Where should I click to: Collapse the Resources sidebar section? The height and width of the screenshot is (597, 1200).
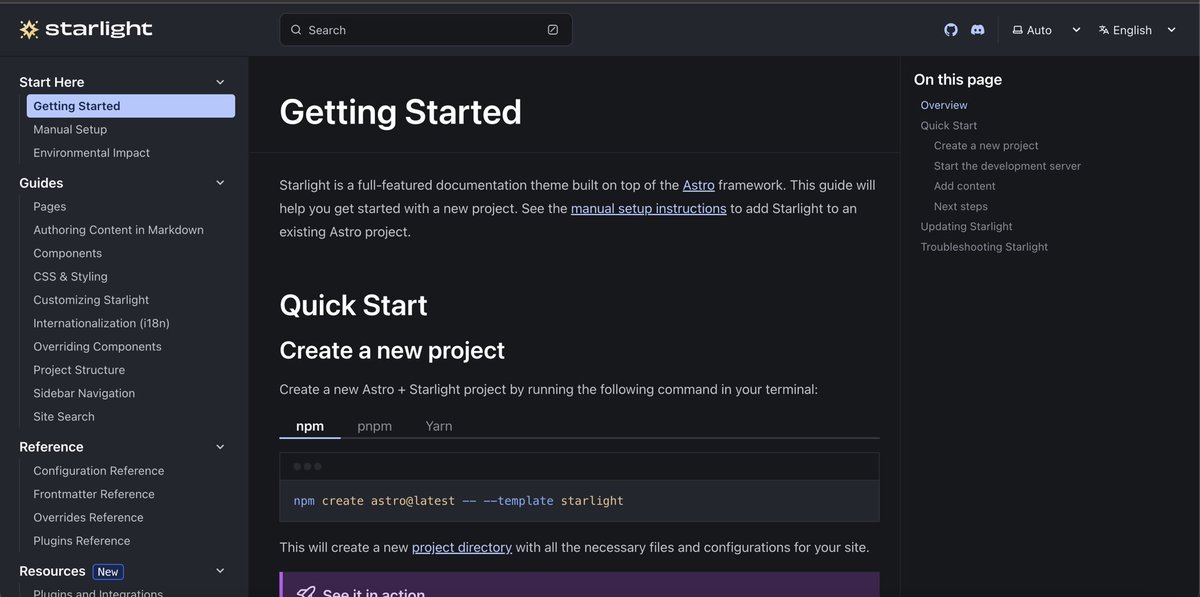pos(221,571)
